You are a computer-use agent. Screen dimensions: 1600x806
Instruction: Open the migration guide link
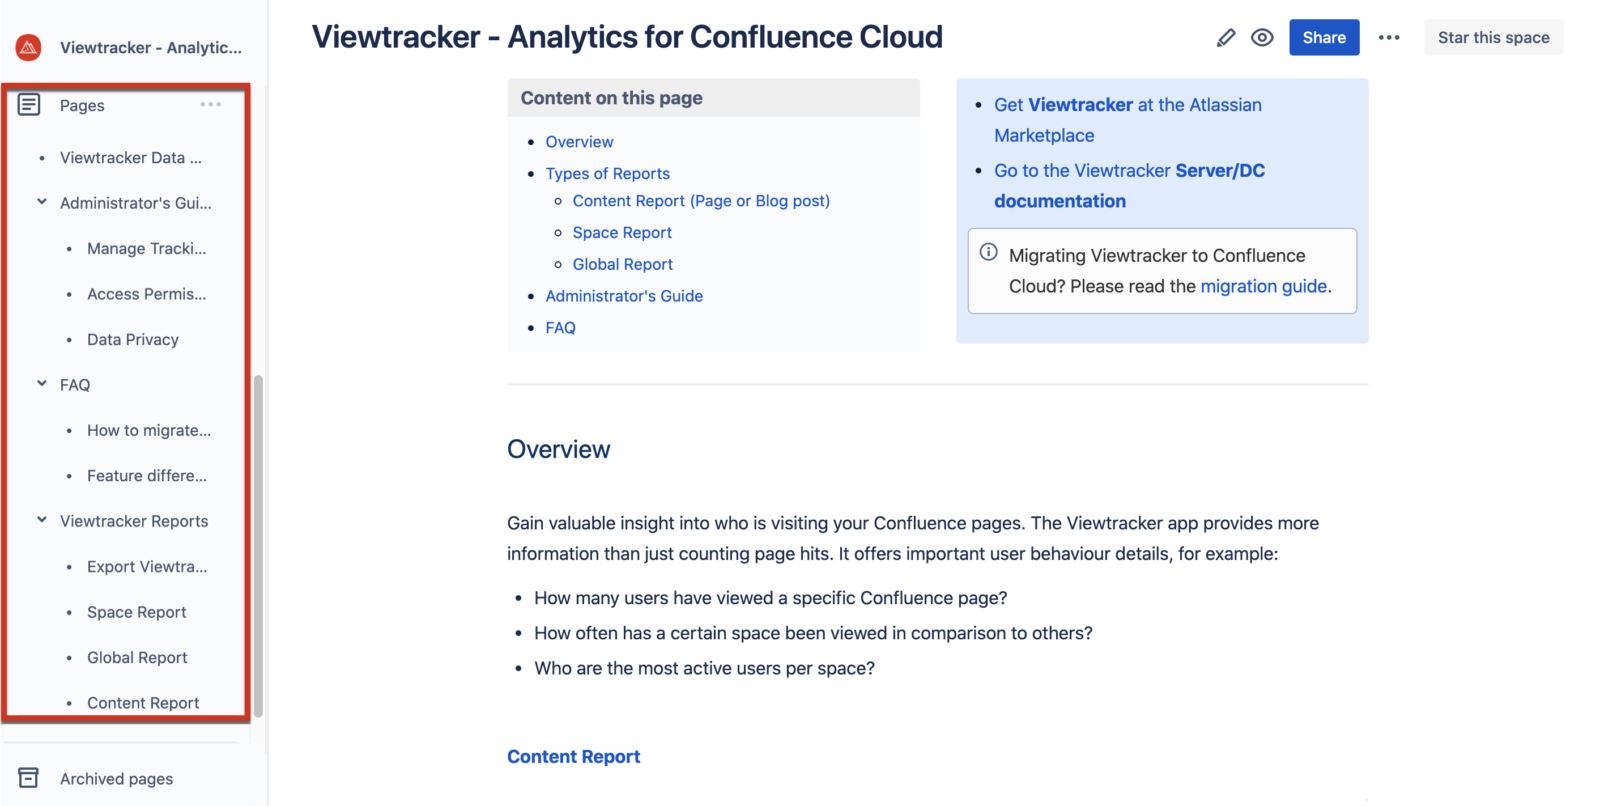click(1264, 286)
